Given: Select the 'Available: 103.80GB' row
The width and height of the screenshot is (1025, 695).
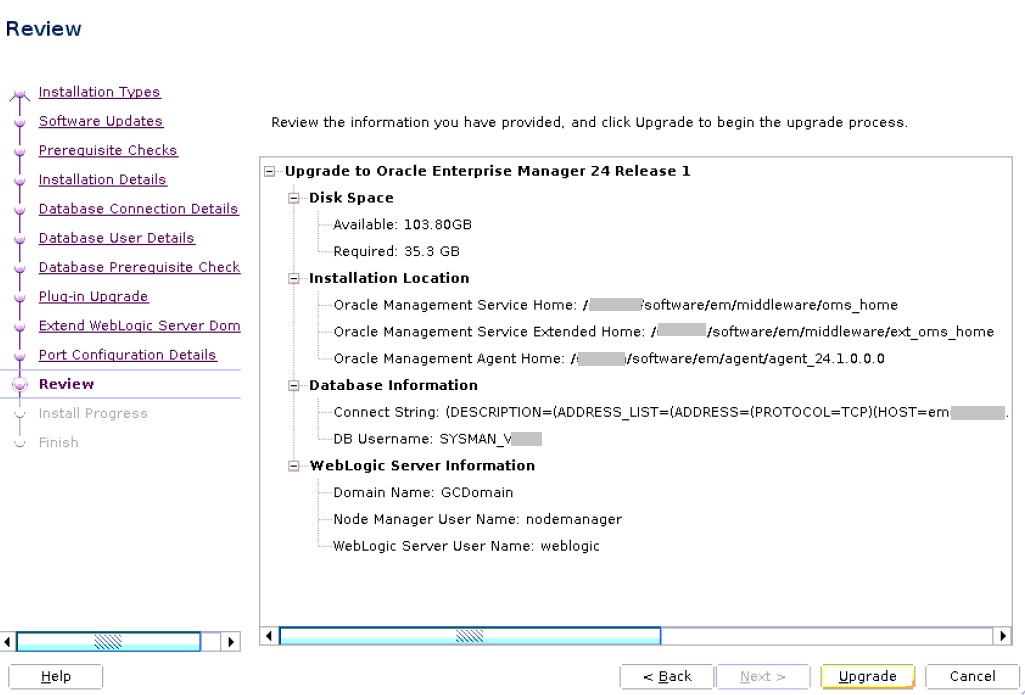Looking at the screenshot, I should [x=403, y=225].
